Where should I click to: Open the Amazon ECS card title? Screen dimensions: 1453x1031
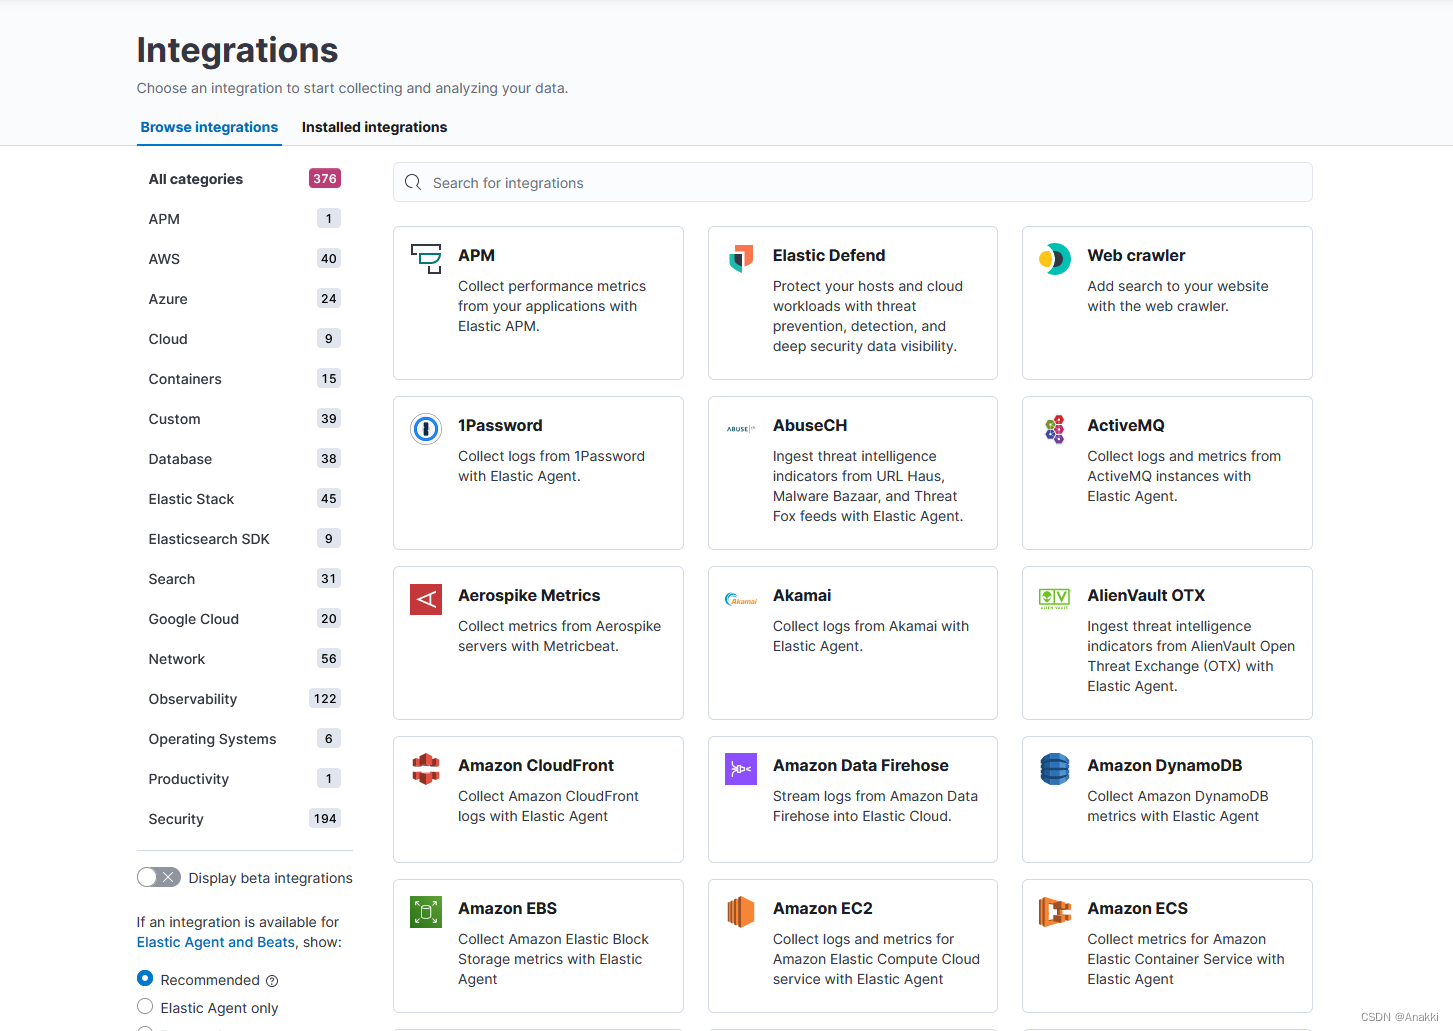[x=1137, y=909]
